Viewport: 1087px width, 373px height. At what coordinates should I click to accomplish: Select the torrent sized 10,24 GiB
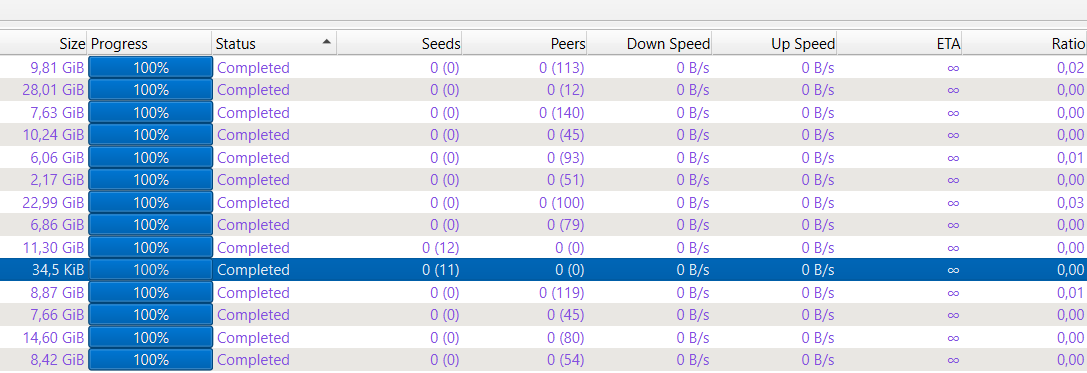coord(544,135)
